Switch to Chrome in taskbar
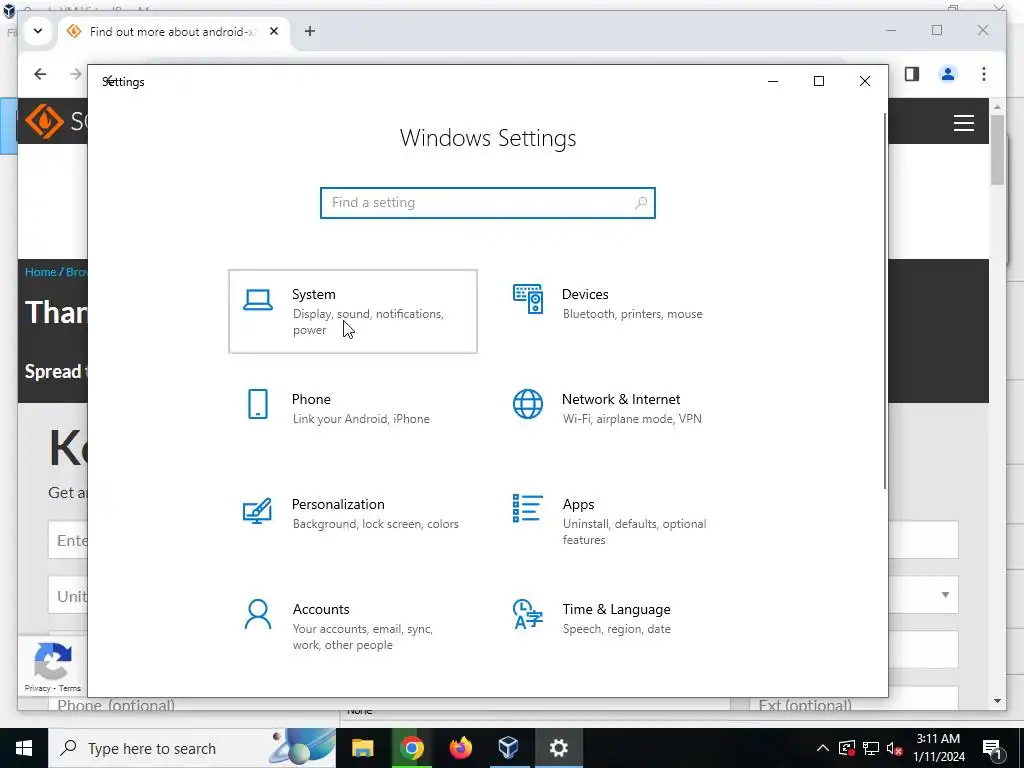The image size is (1024, 768). (x=411, y=748)
